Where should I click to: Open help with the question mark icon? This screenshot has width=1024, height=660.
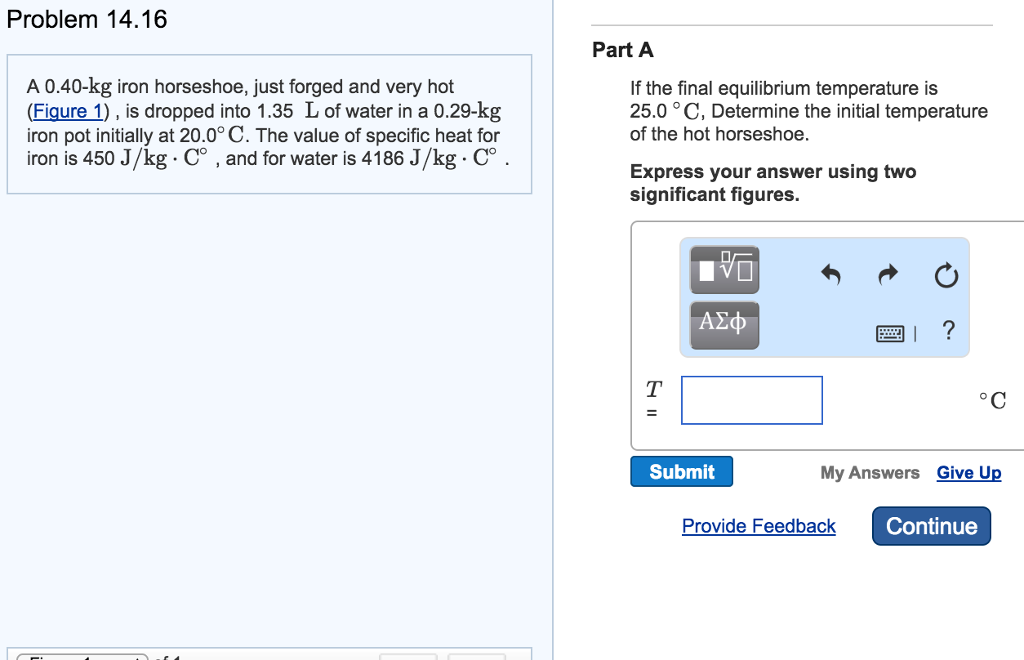point(948,332)
